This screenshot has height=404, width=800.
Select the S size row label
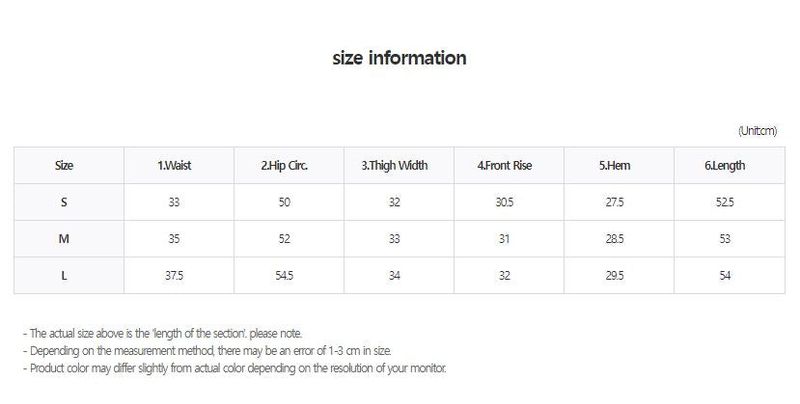[x=69, y=202]
